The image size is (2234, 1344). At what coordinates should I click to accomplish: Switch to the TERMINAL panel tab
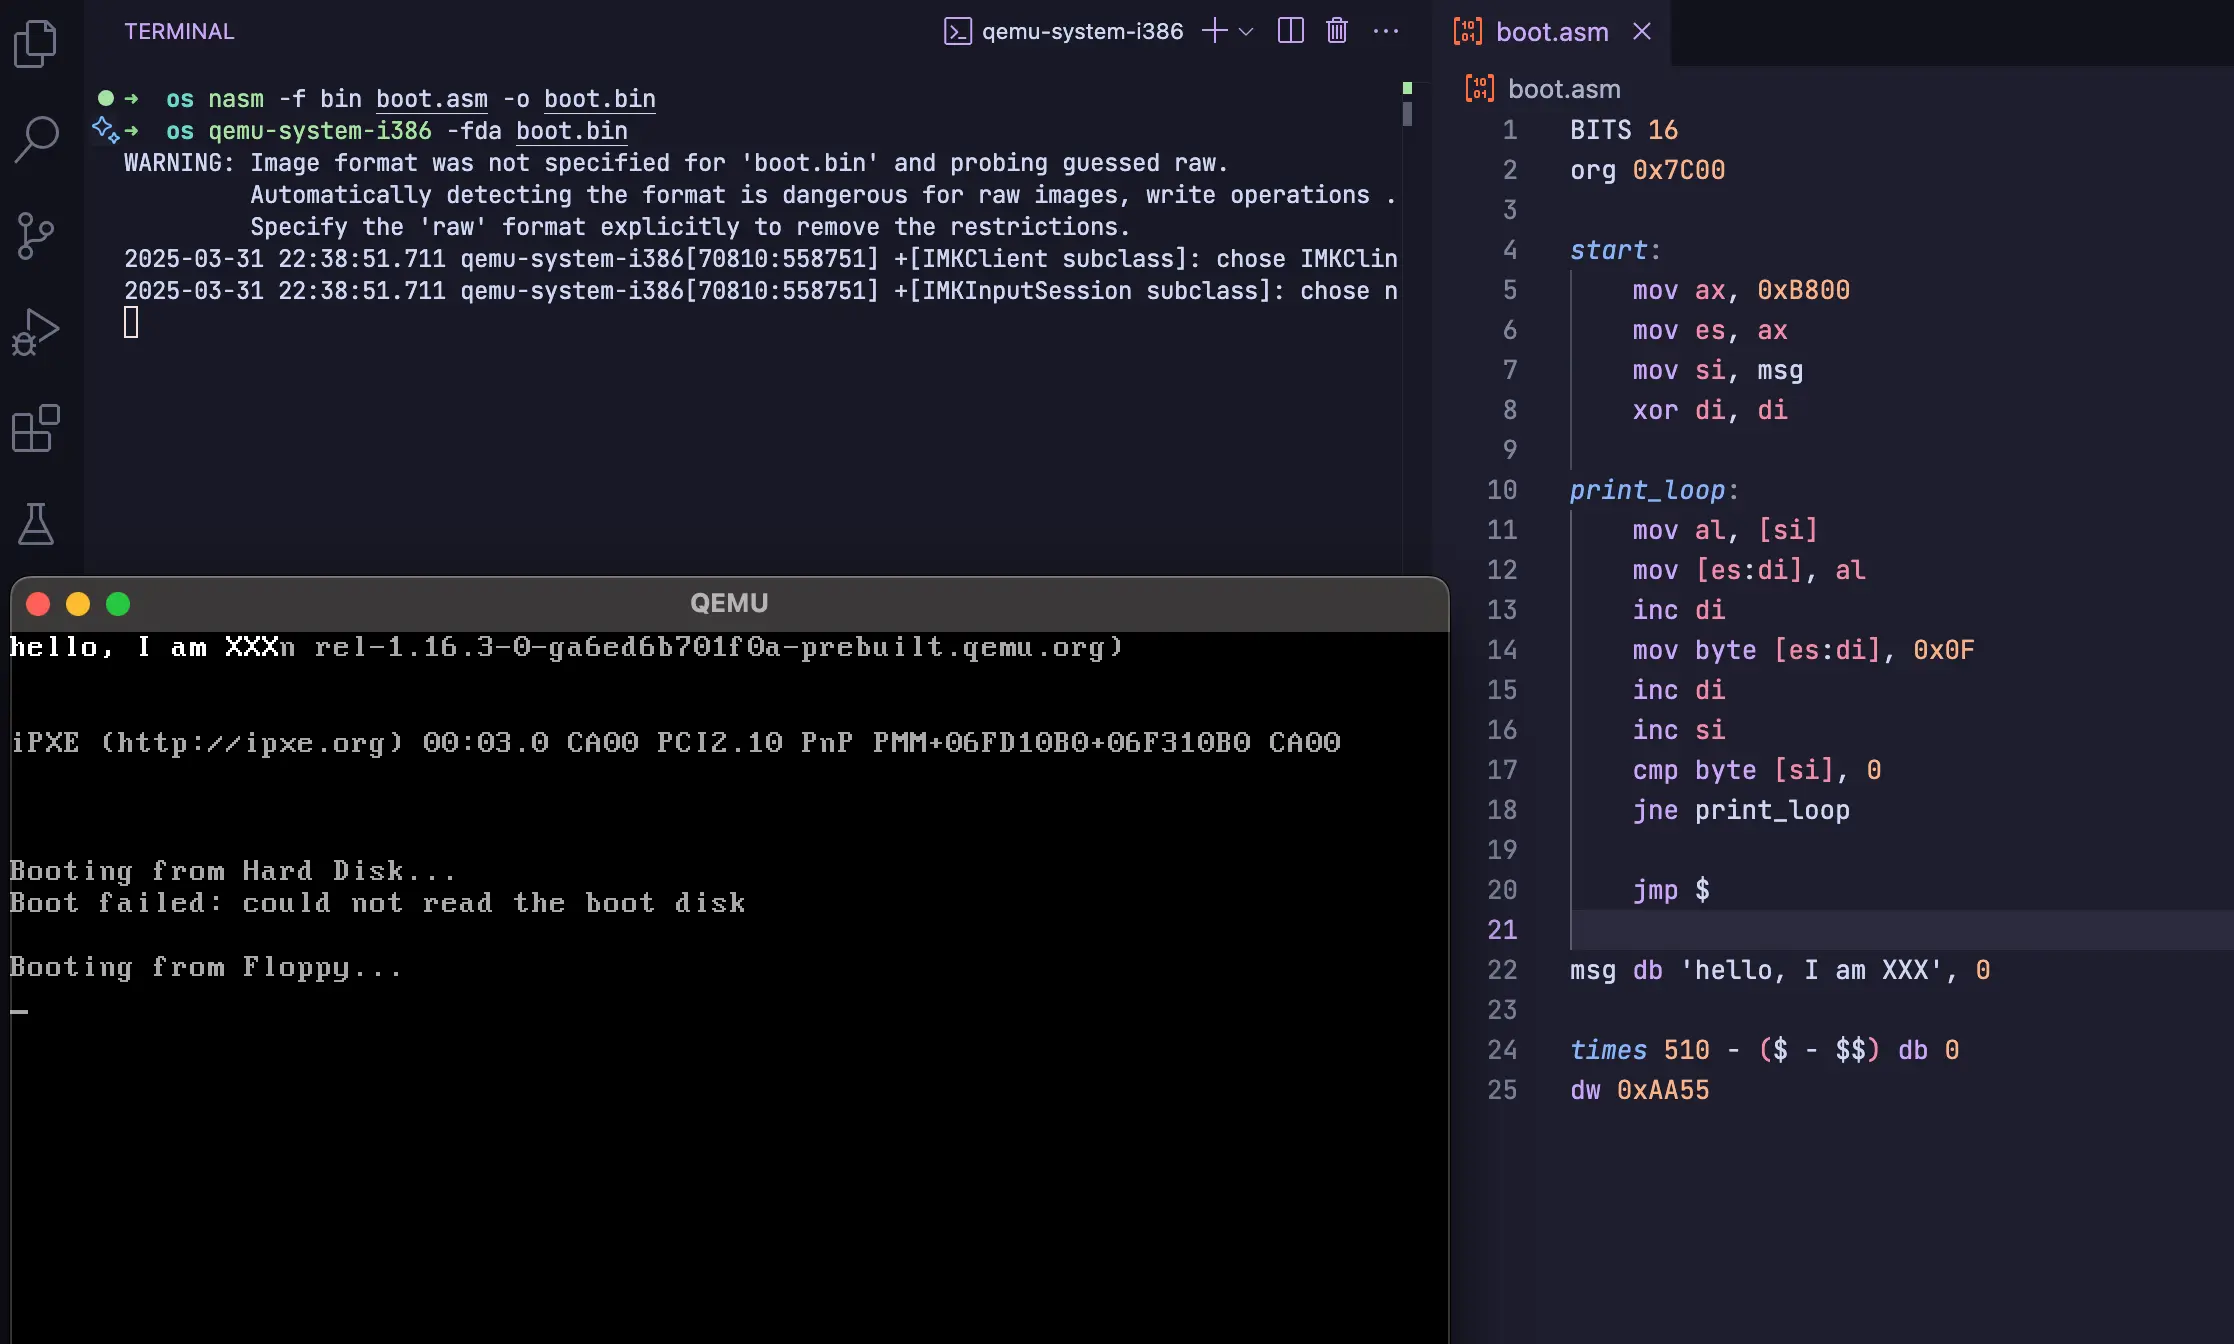(x=179, y=31)
